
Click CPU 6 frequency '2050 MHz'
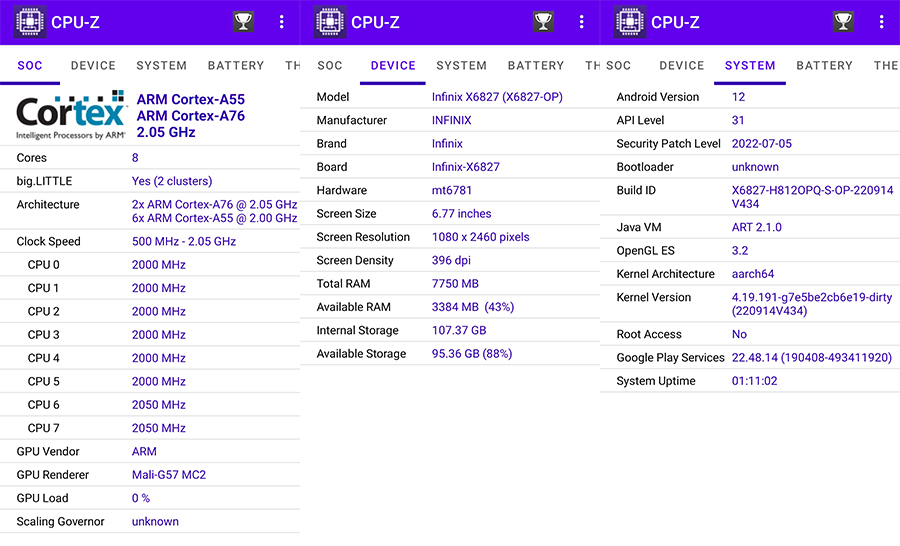coord(158,405)
